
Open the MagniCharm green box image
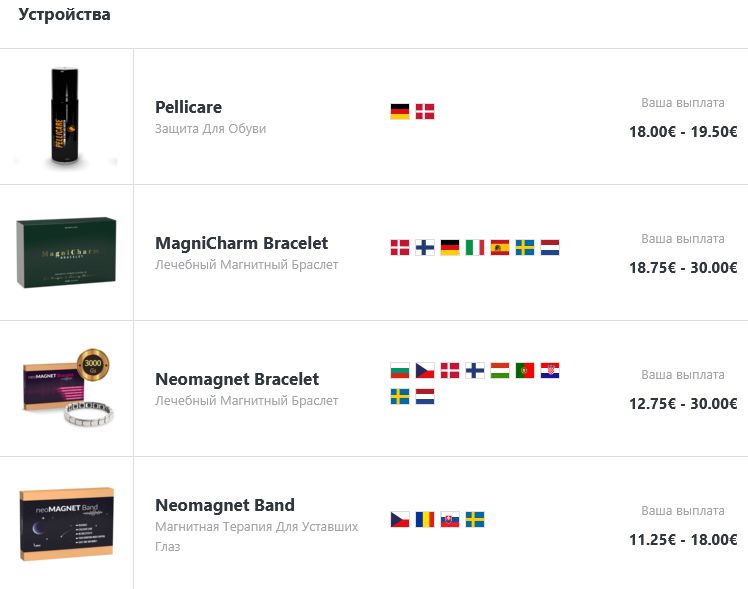coord(66,252)
